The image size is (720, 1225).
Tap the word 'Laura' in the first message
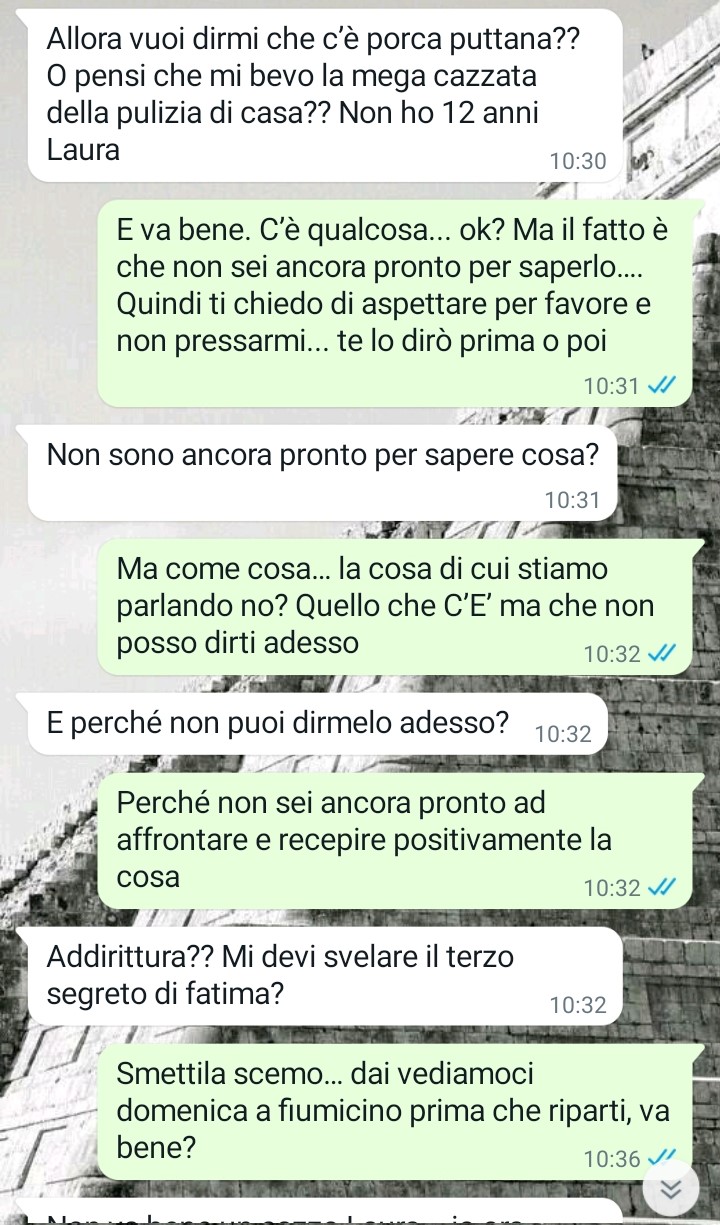coord(83,152)
